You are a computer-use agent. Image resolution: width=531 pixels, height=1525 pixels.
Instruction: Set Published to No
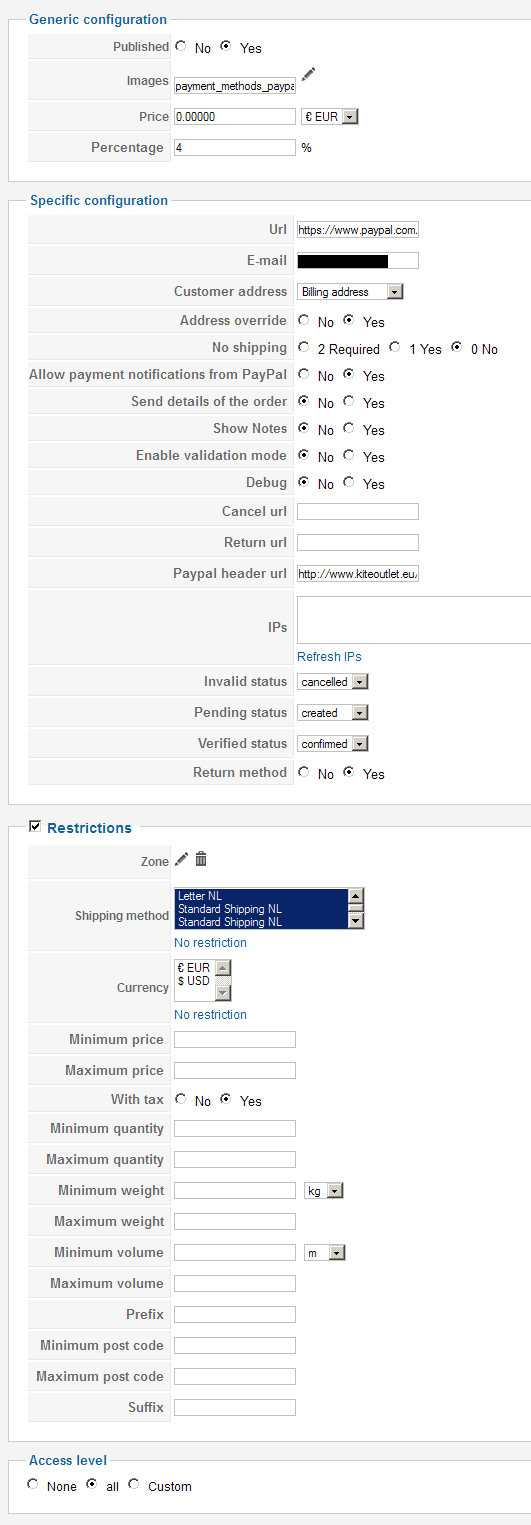[180, 46]
